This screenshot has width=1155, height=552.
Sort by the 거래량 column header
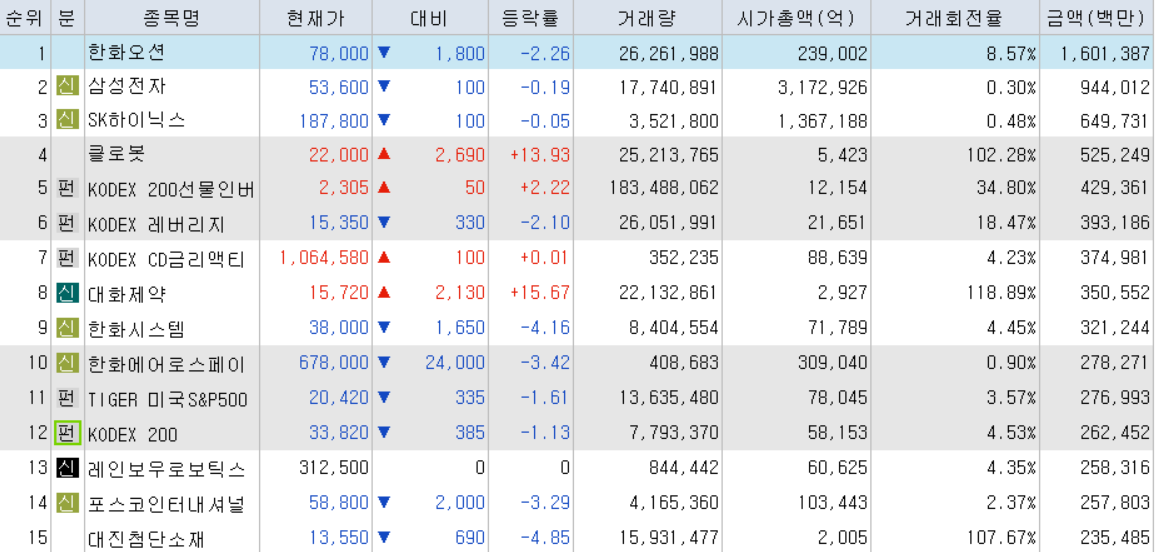tap(647, 18)
